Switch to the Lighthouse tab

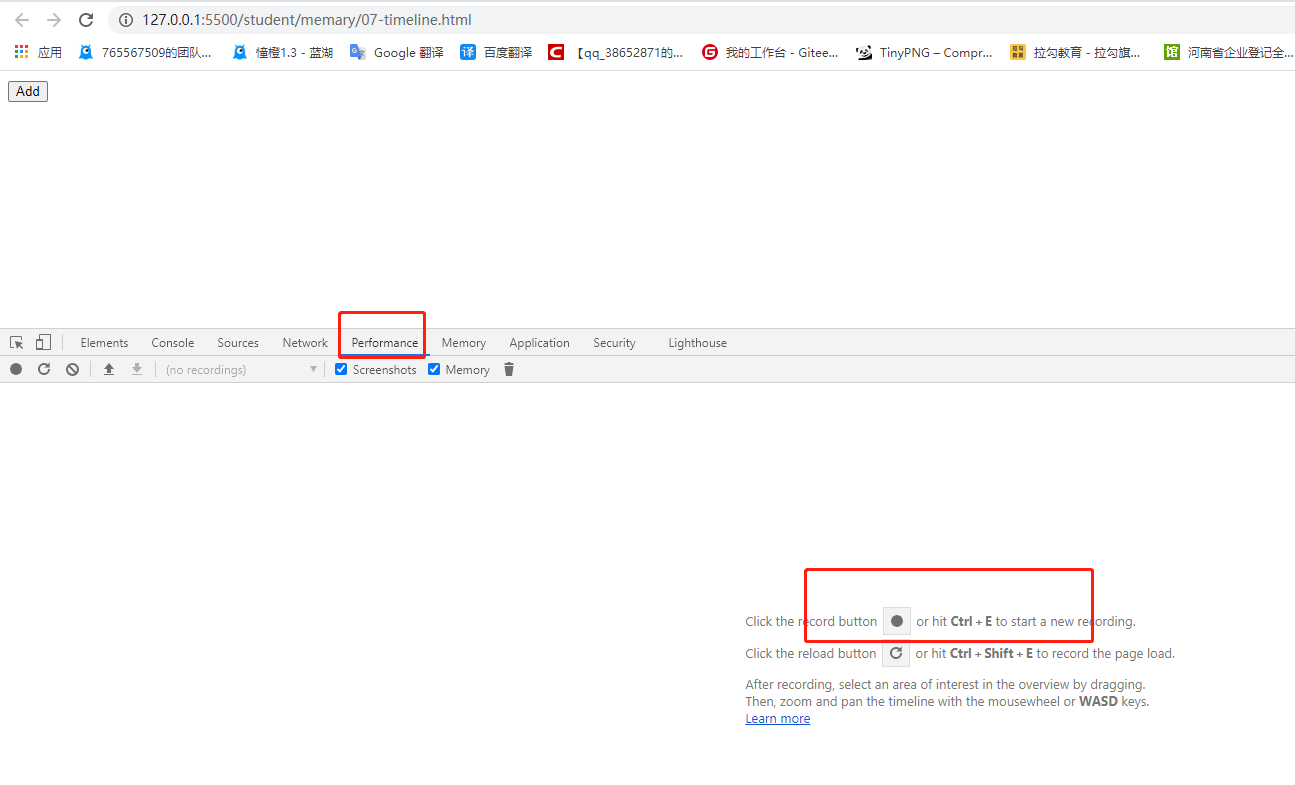pyautogui.click(x=697, y=343)
